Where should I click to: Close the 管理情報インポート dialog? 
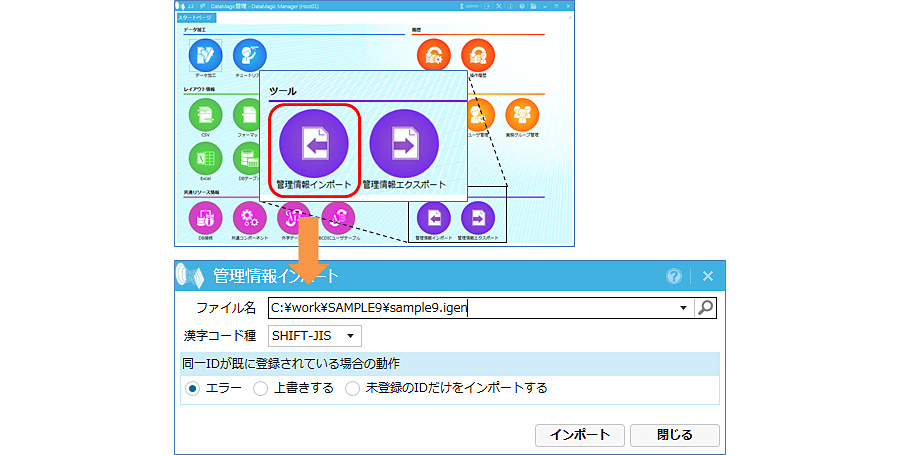(707, 276)
